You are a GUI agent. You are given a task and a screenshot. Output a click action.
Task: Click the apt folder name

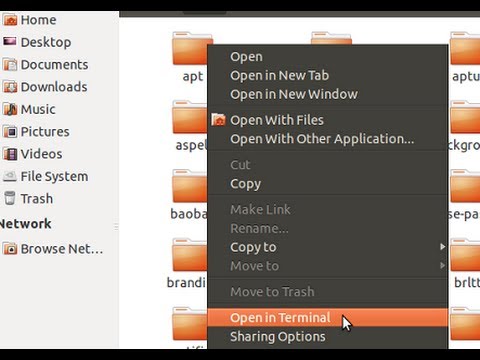(x=193, y=77)
